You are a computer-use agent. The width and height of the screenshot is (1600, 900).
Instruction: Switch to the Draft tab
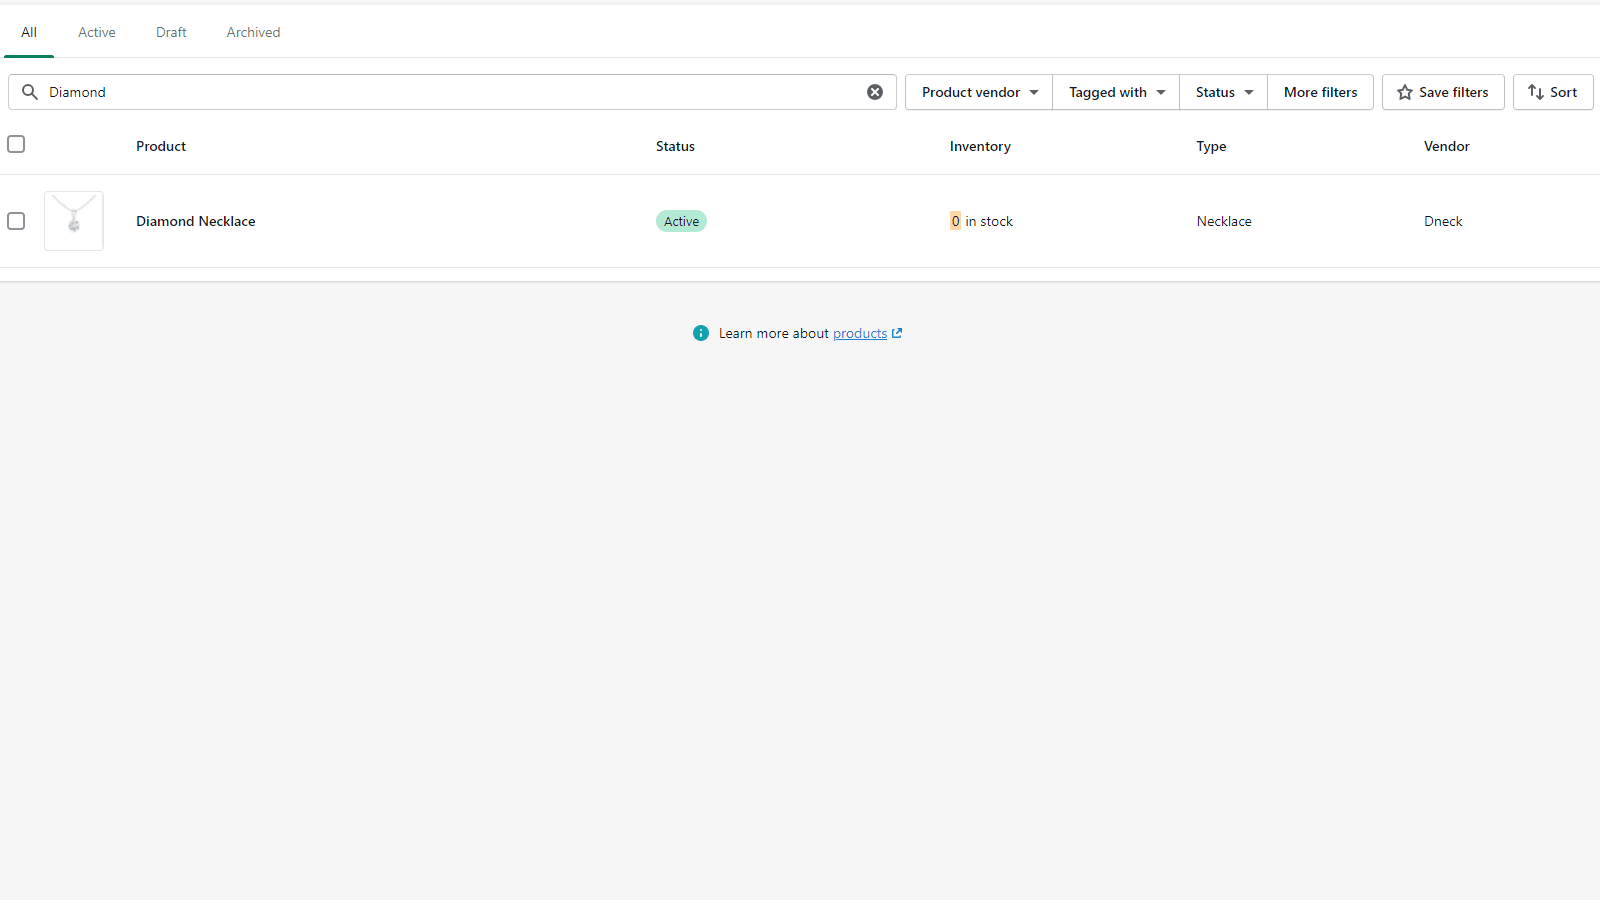pos(171,32)
